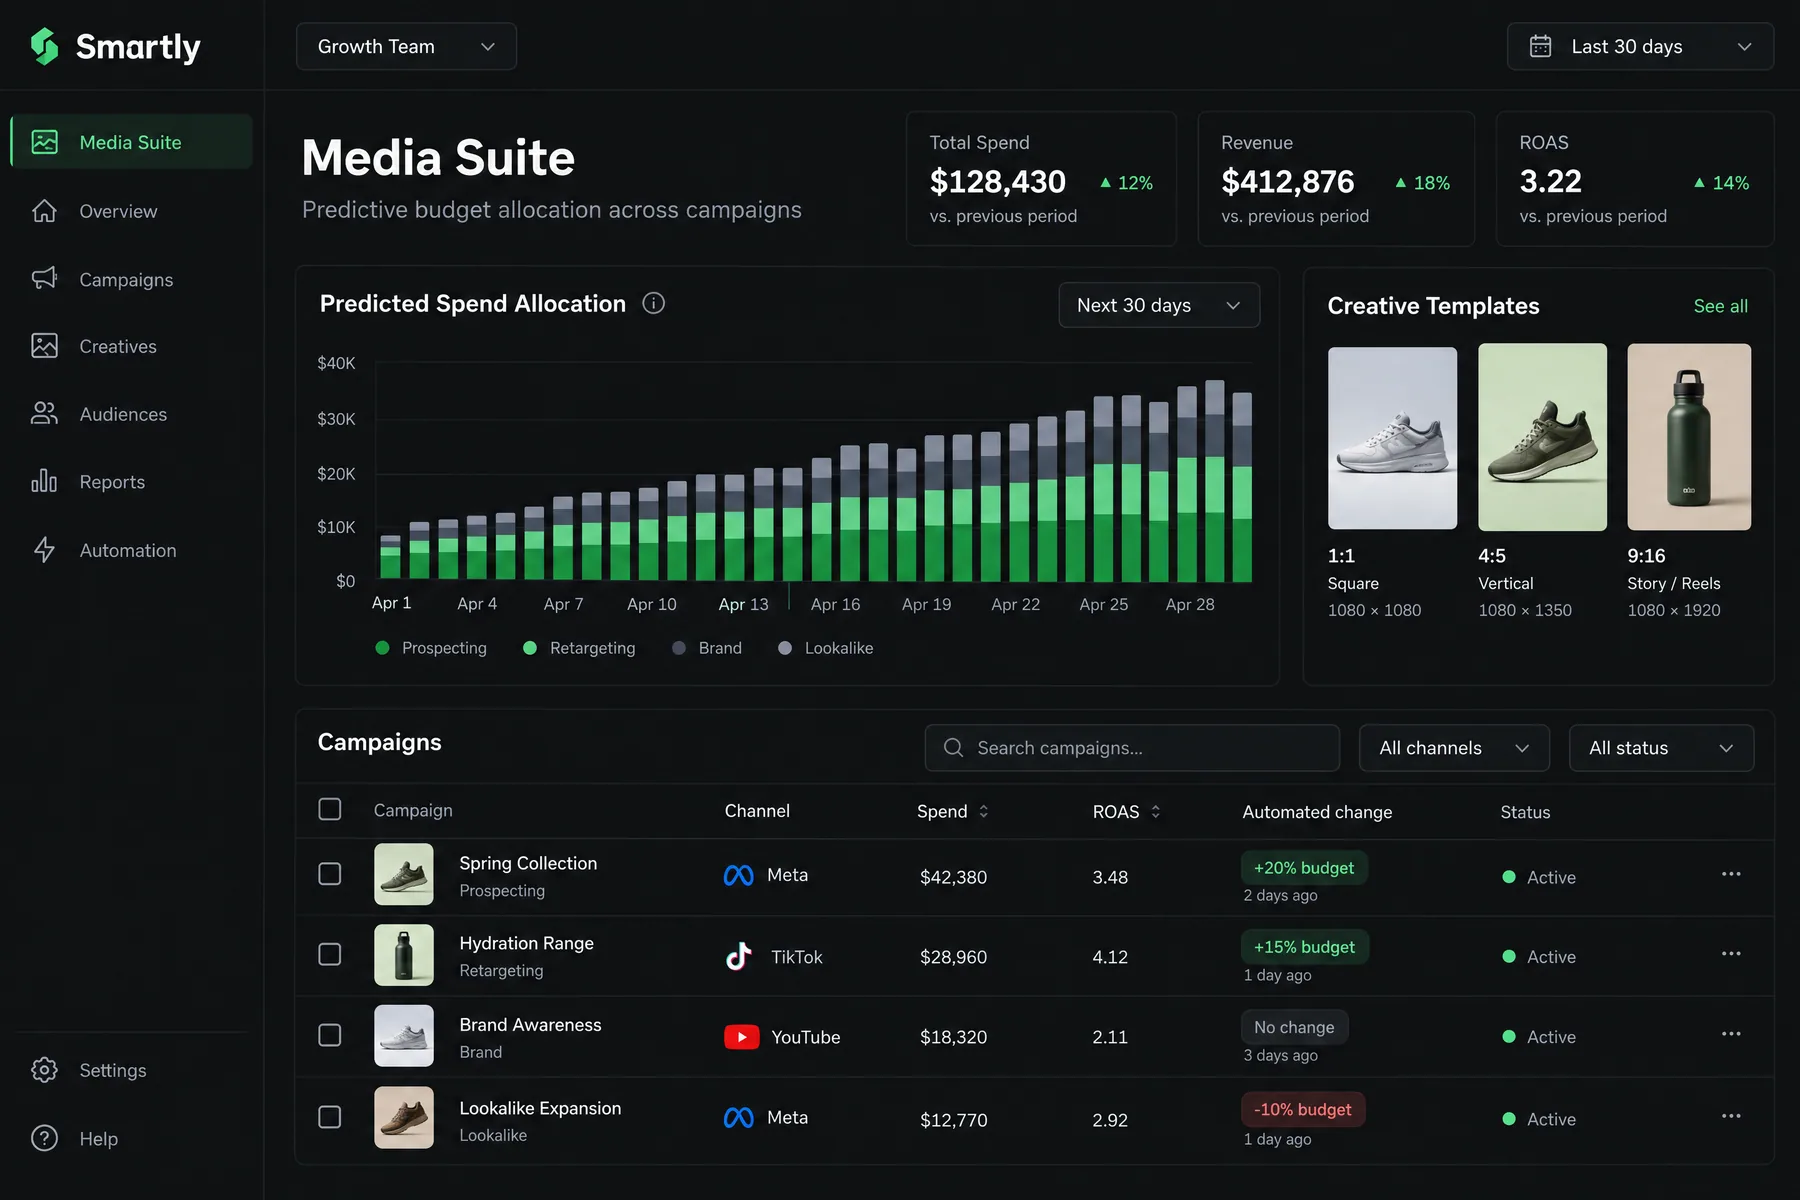Click the first chart bar at Apr 1

click(390, 558)
